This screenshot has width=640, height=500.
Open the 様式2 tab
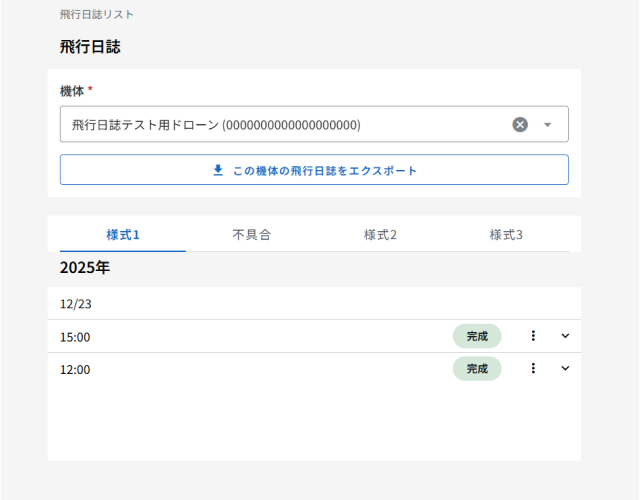[x=380, y=235]
